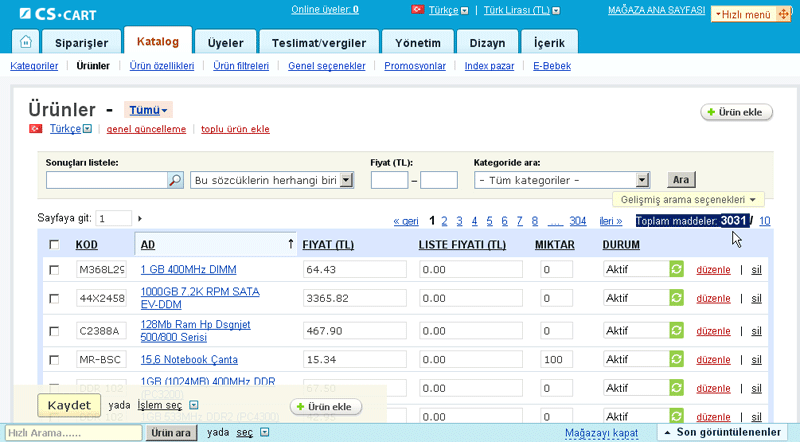The width and height of the screenshot is (800, 442).
Task: Click the Mağazayı kapat link
Action: (602, 433)
